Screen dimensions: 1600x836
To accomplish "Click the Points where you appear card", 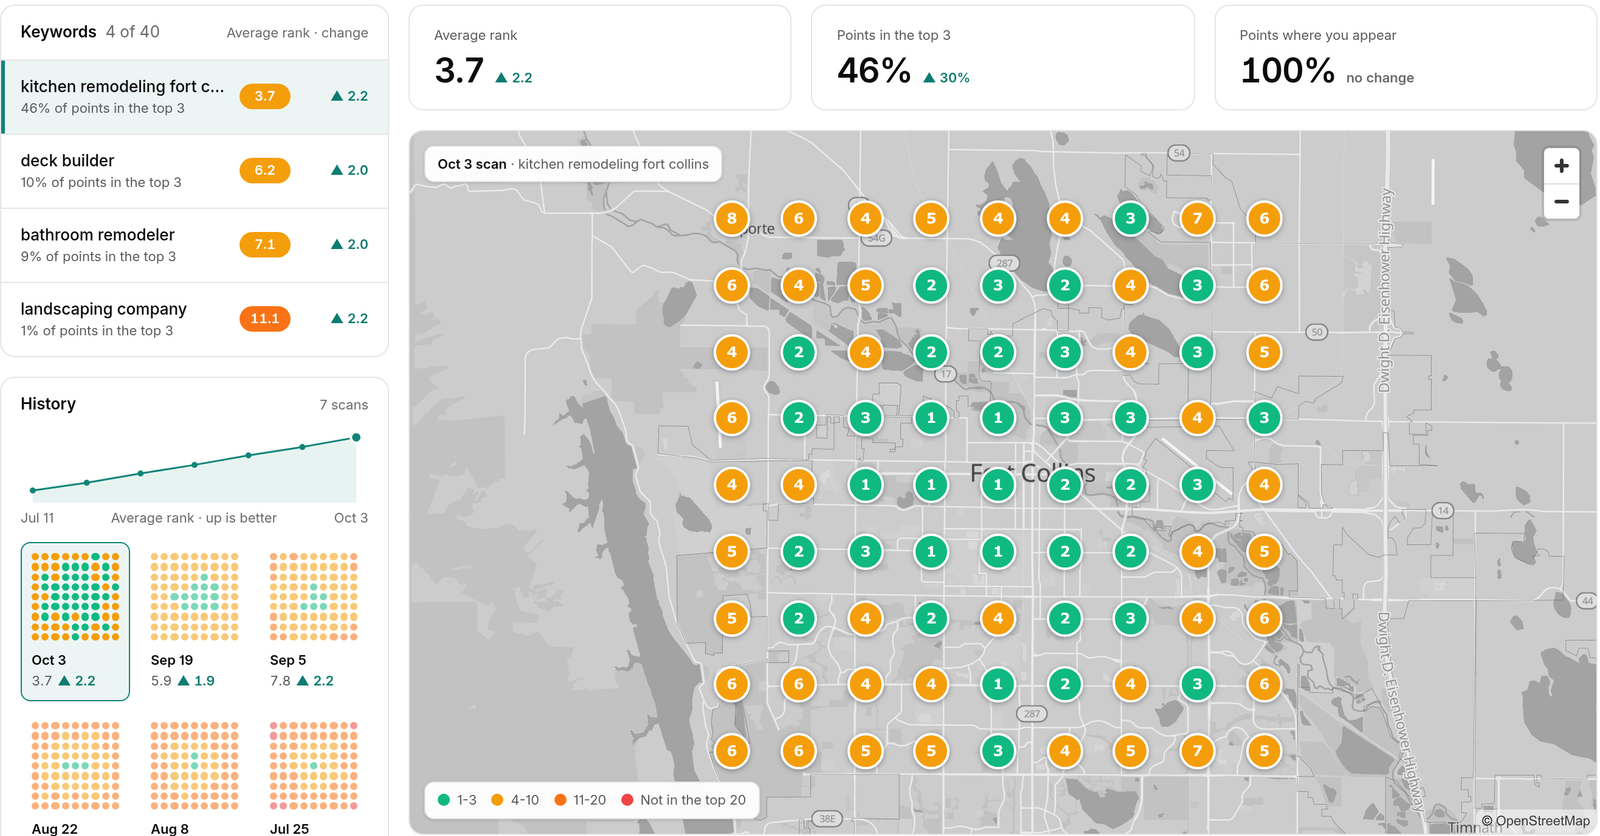I will point(1405,58).
